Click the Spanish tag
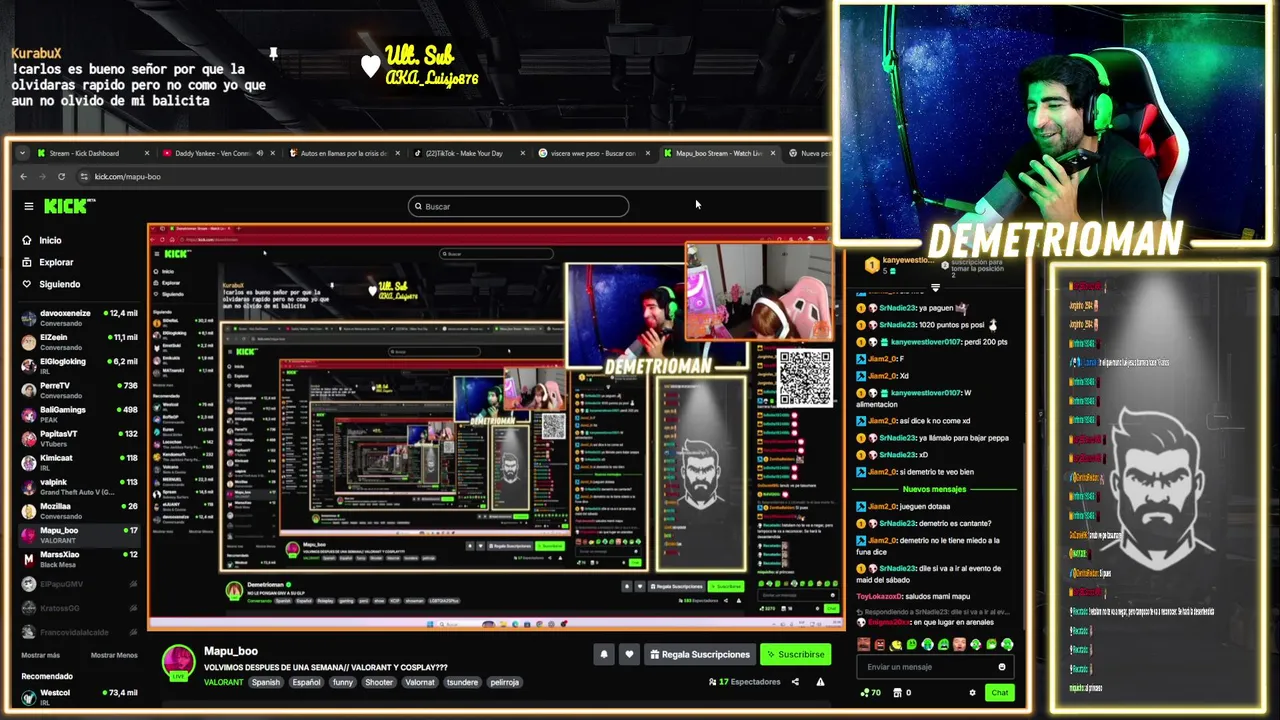 [266, 682]
